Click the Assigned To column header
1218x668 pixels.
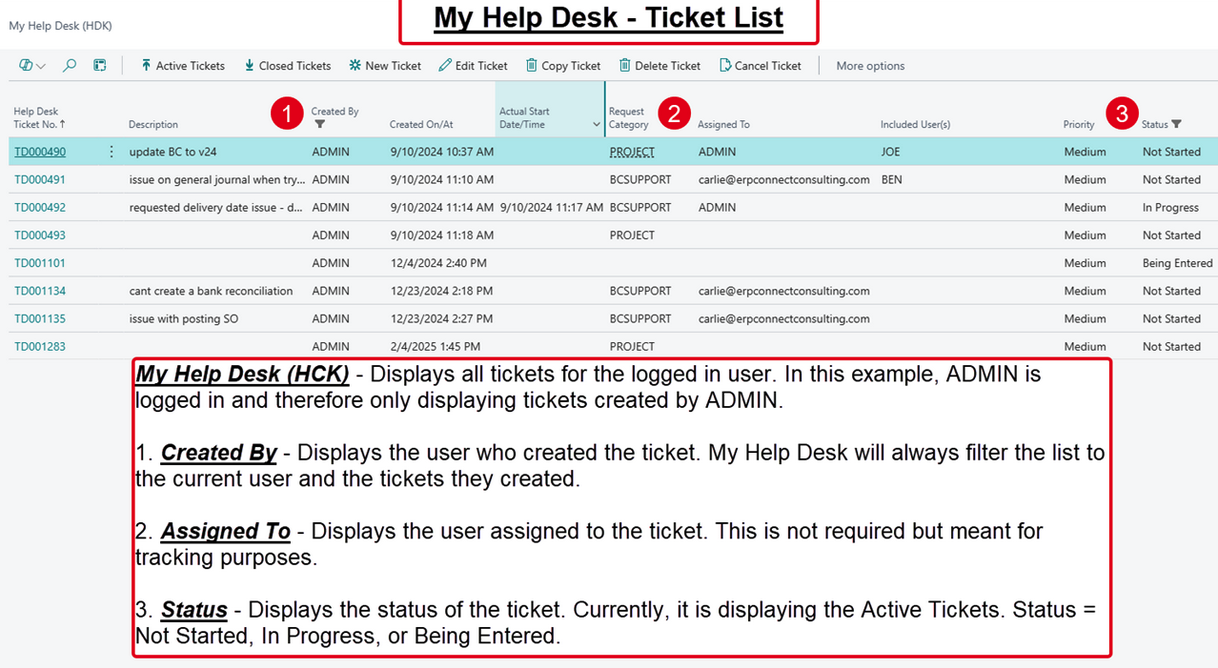(x=723, y=125)
